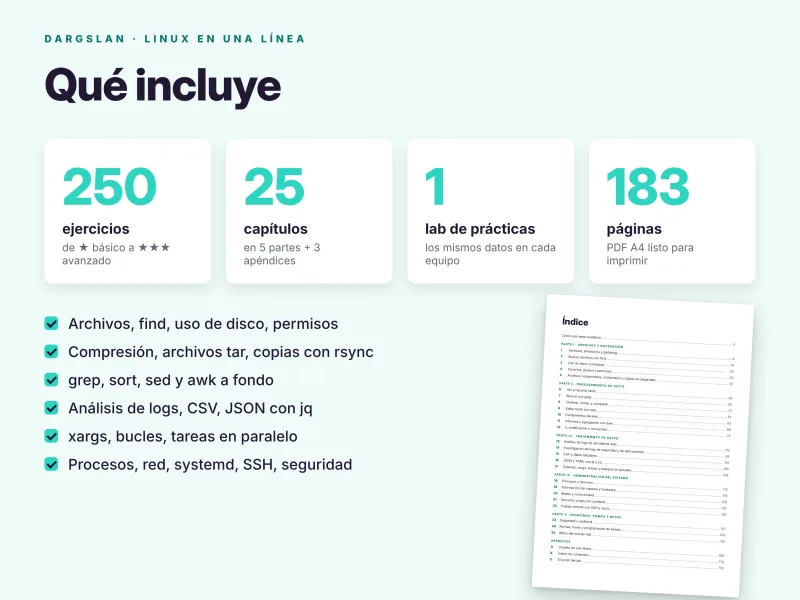Image resolution: width=800 pixels, height=600 pixels.
Task: Click the 'ejercicios' label
Action: 96,229
